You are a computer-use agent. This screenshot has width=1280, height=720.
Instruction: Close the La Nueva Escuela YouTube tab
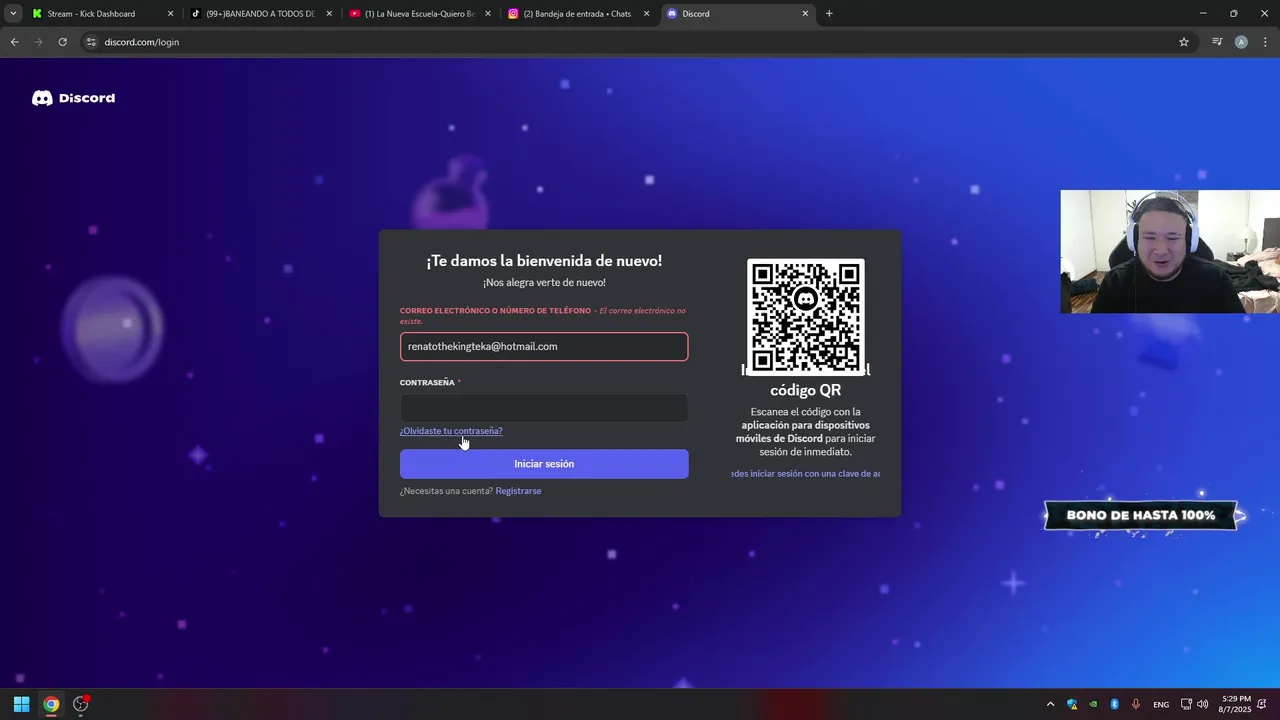pos(488,14)
